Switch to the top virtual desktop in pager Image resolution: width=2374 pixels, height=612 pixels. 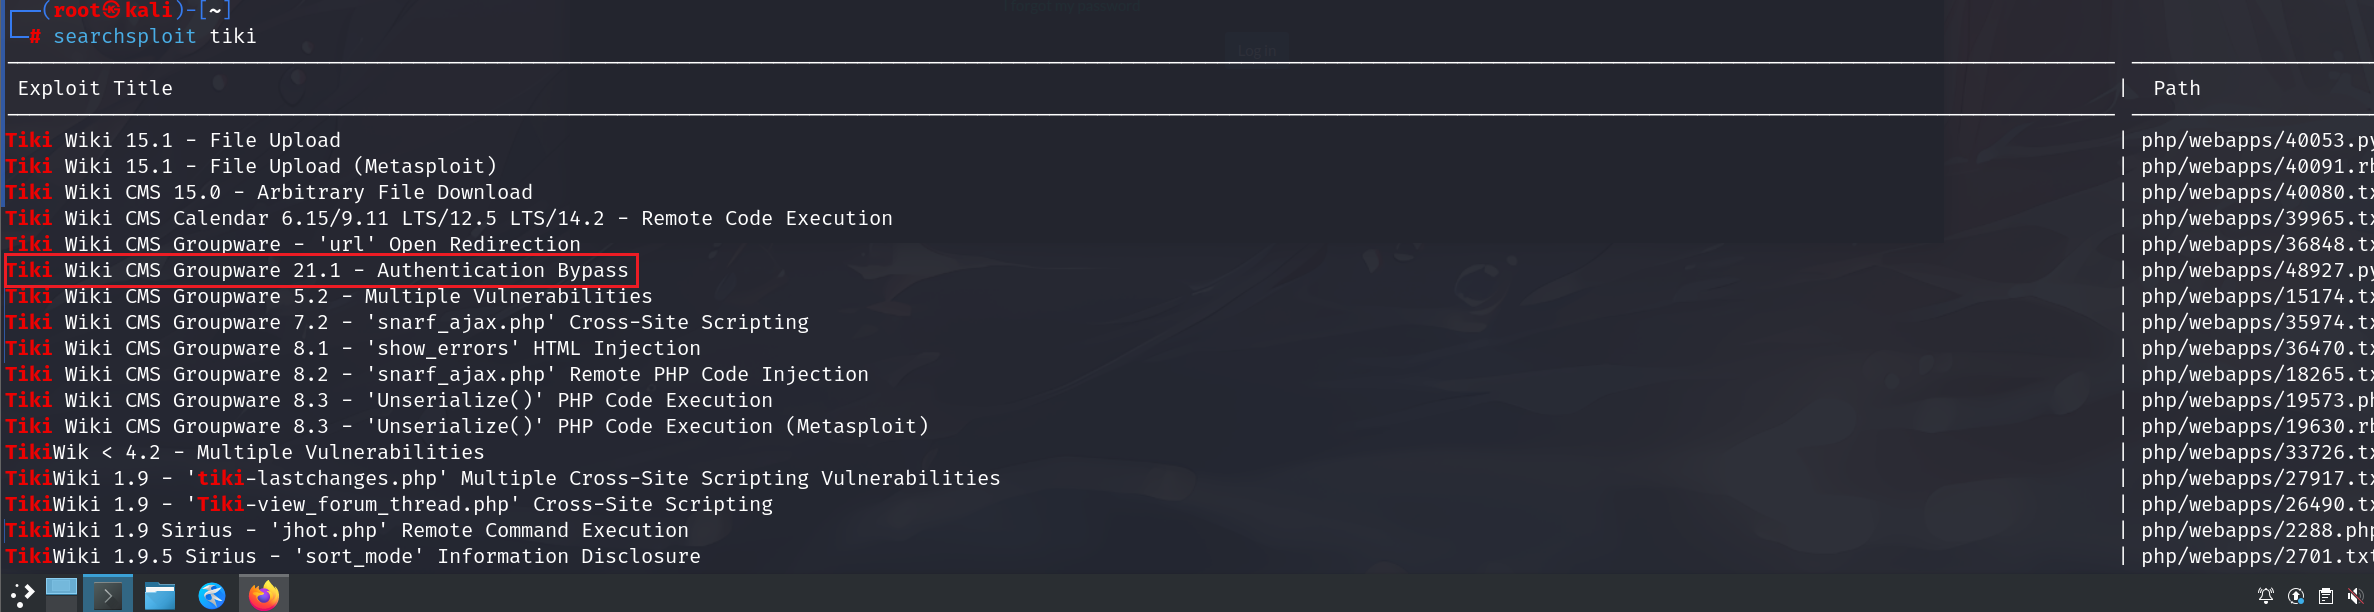tap(61, 586)
